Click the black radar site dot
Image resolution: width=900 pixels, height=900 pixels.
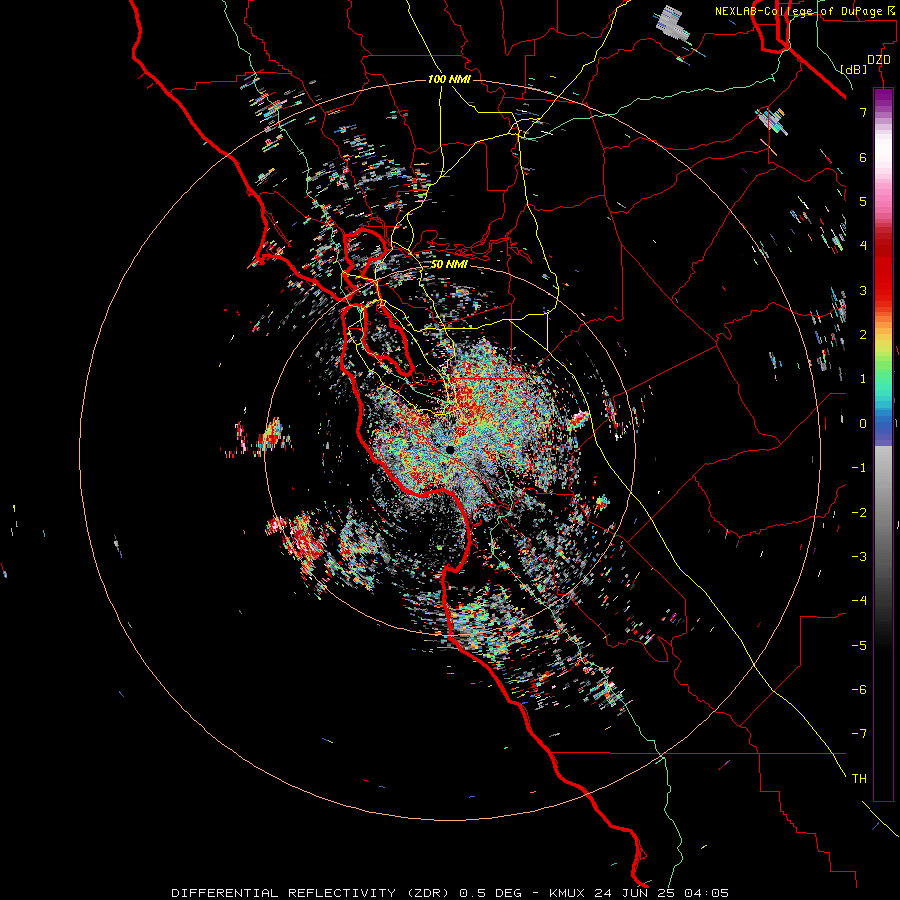point(450,449)
